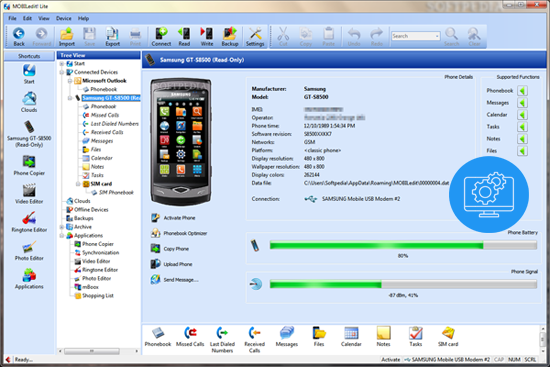Screen dimensions: 550x367
Task: Launch Phone Copier shortcut
Action: click(x=29, y=165)
